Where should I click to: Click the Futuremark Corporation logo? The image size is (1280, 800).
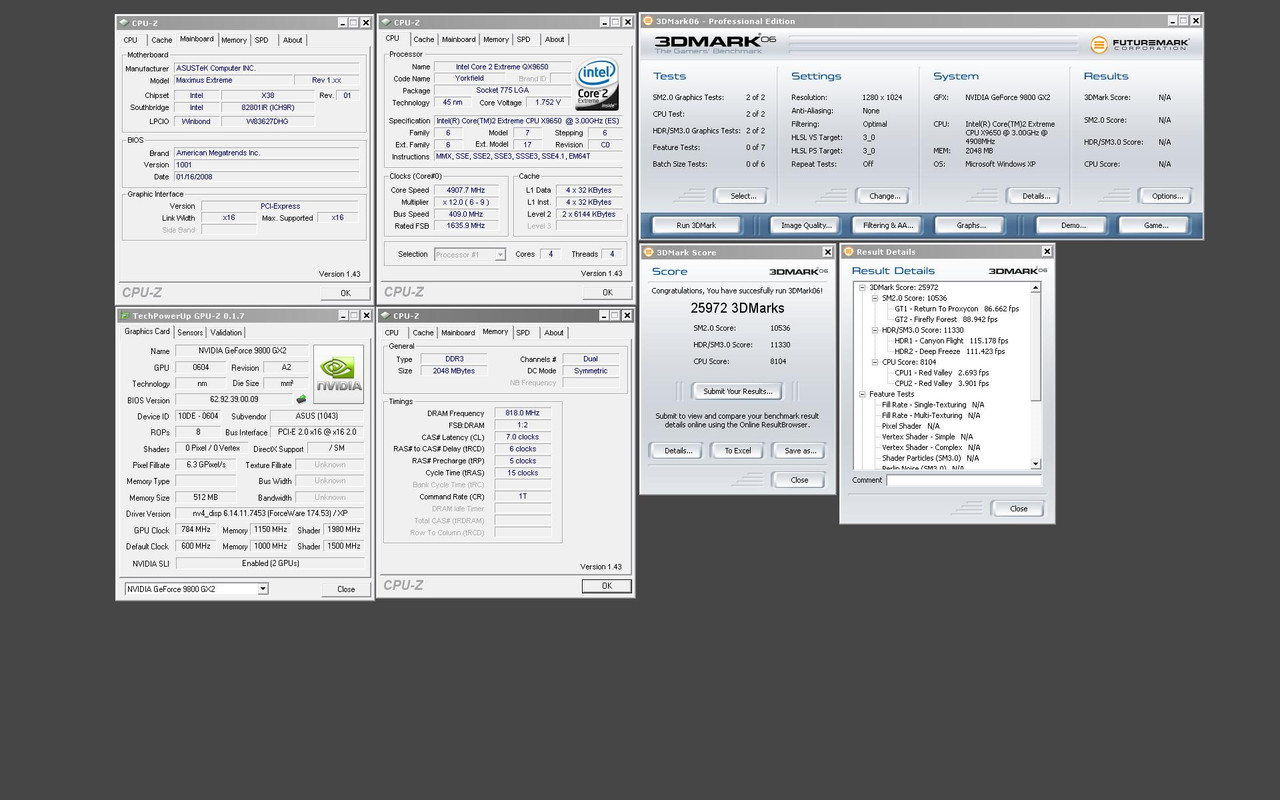[1141, 45]
